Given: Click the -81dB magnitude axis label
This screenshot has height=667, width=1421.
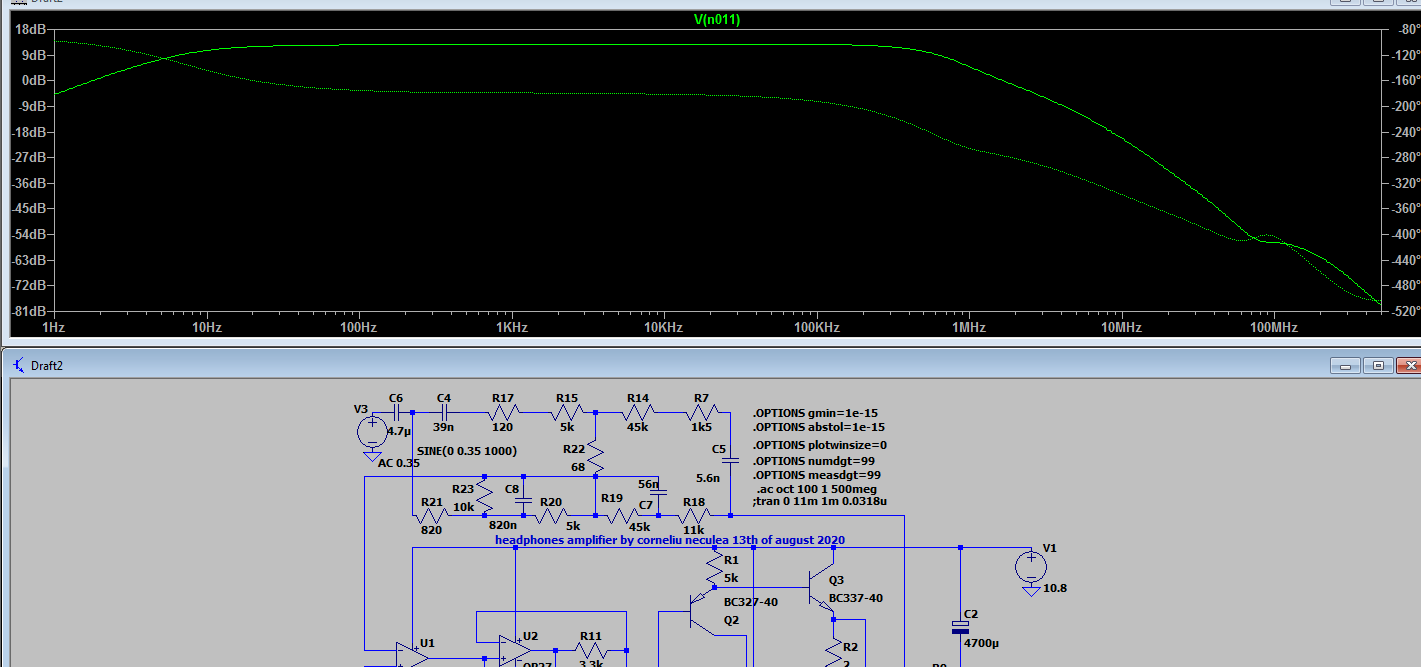Looking at the screenshot, I should click(x=28, y=311).
